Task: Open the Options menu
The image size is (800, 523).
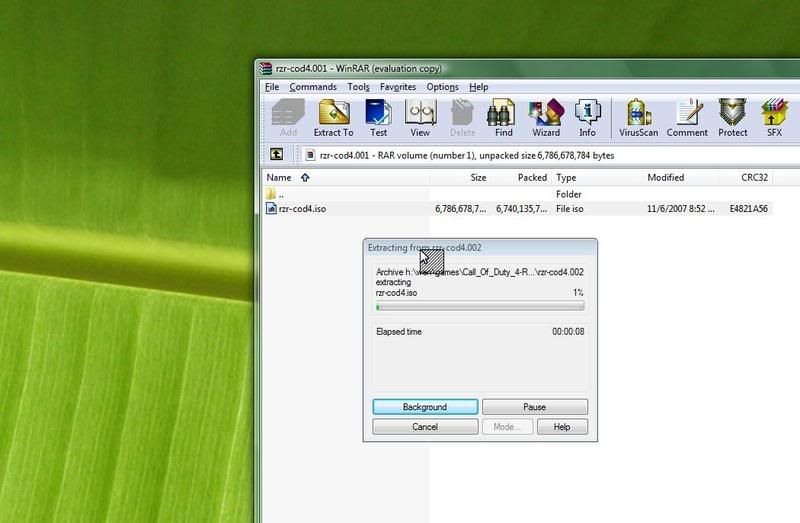Action: (442, 87)
